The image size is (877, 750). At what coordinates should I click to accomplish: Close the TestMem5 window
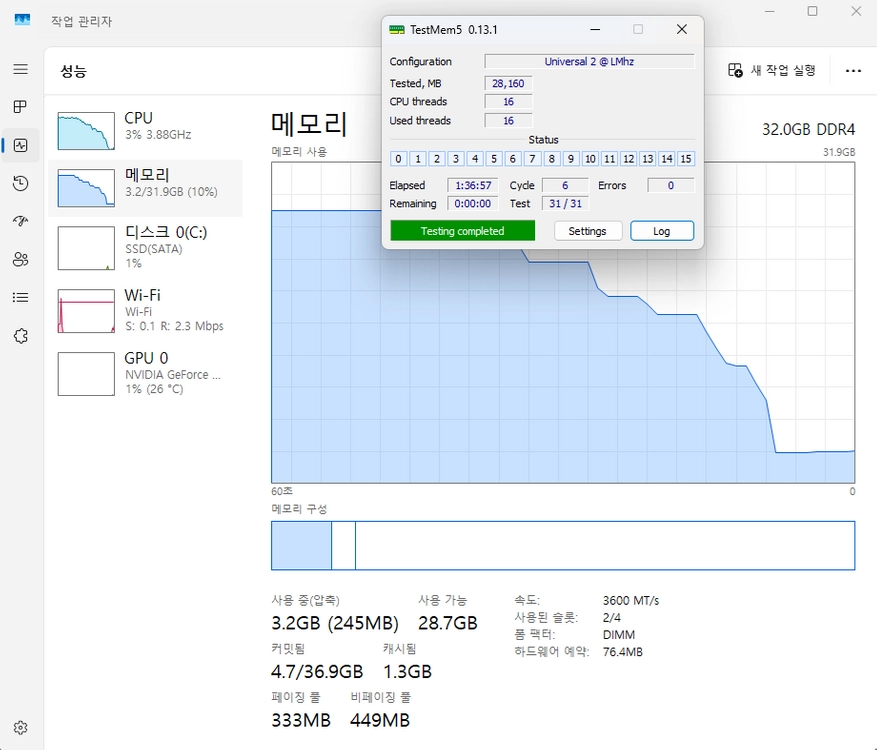[682, 30]
